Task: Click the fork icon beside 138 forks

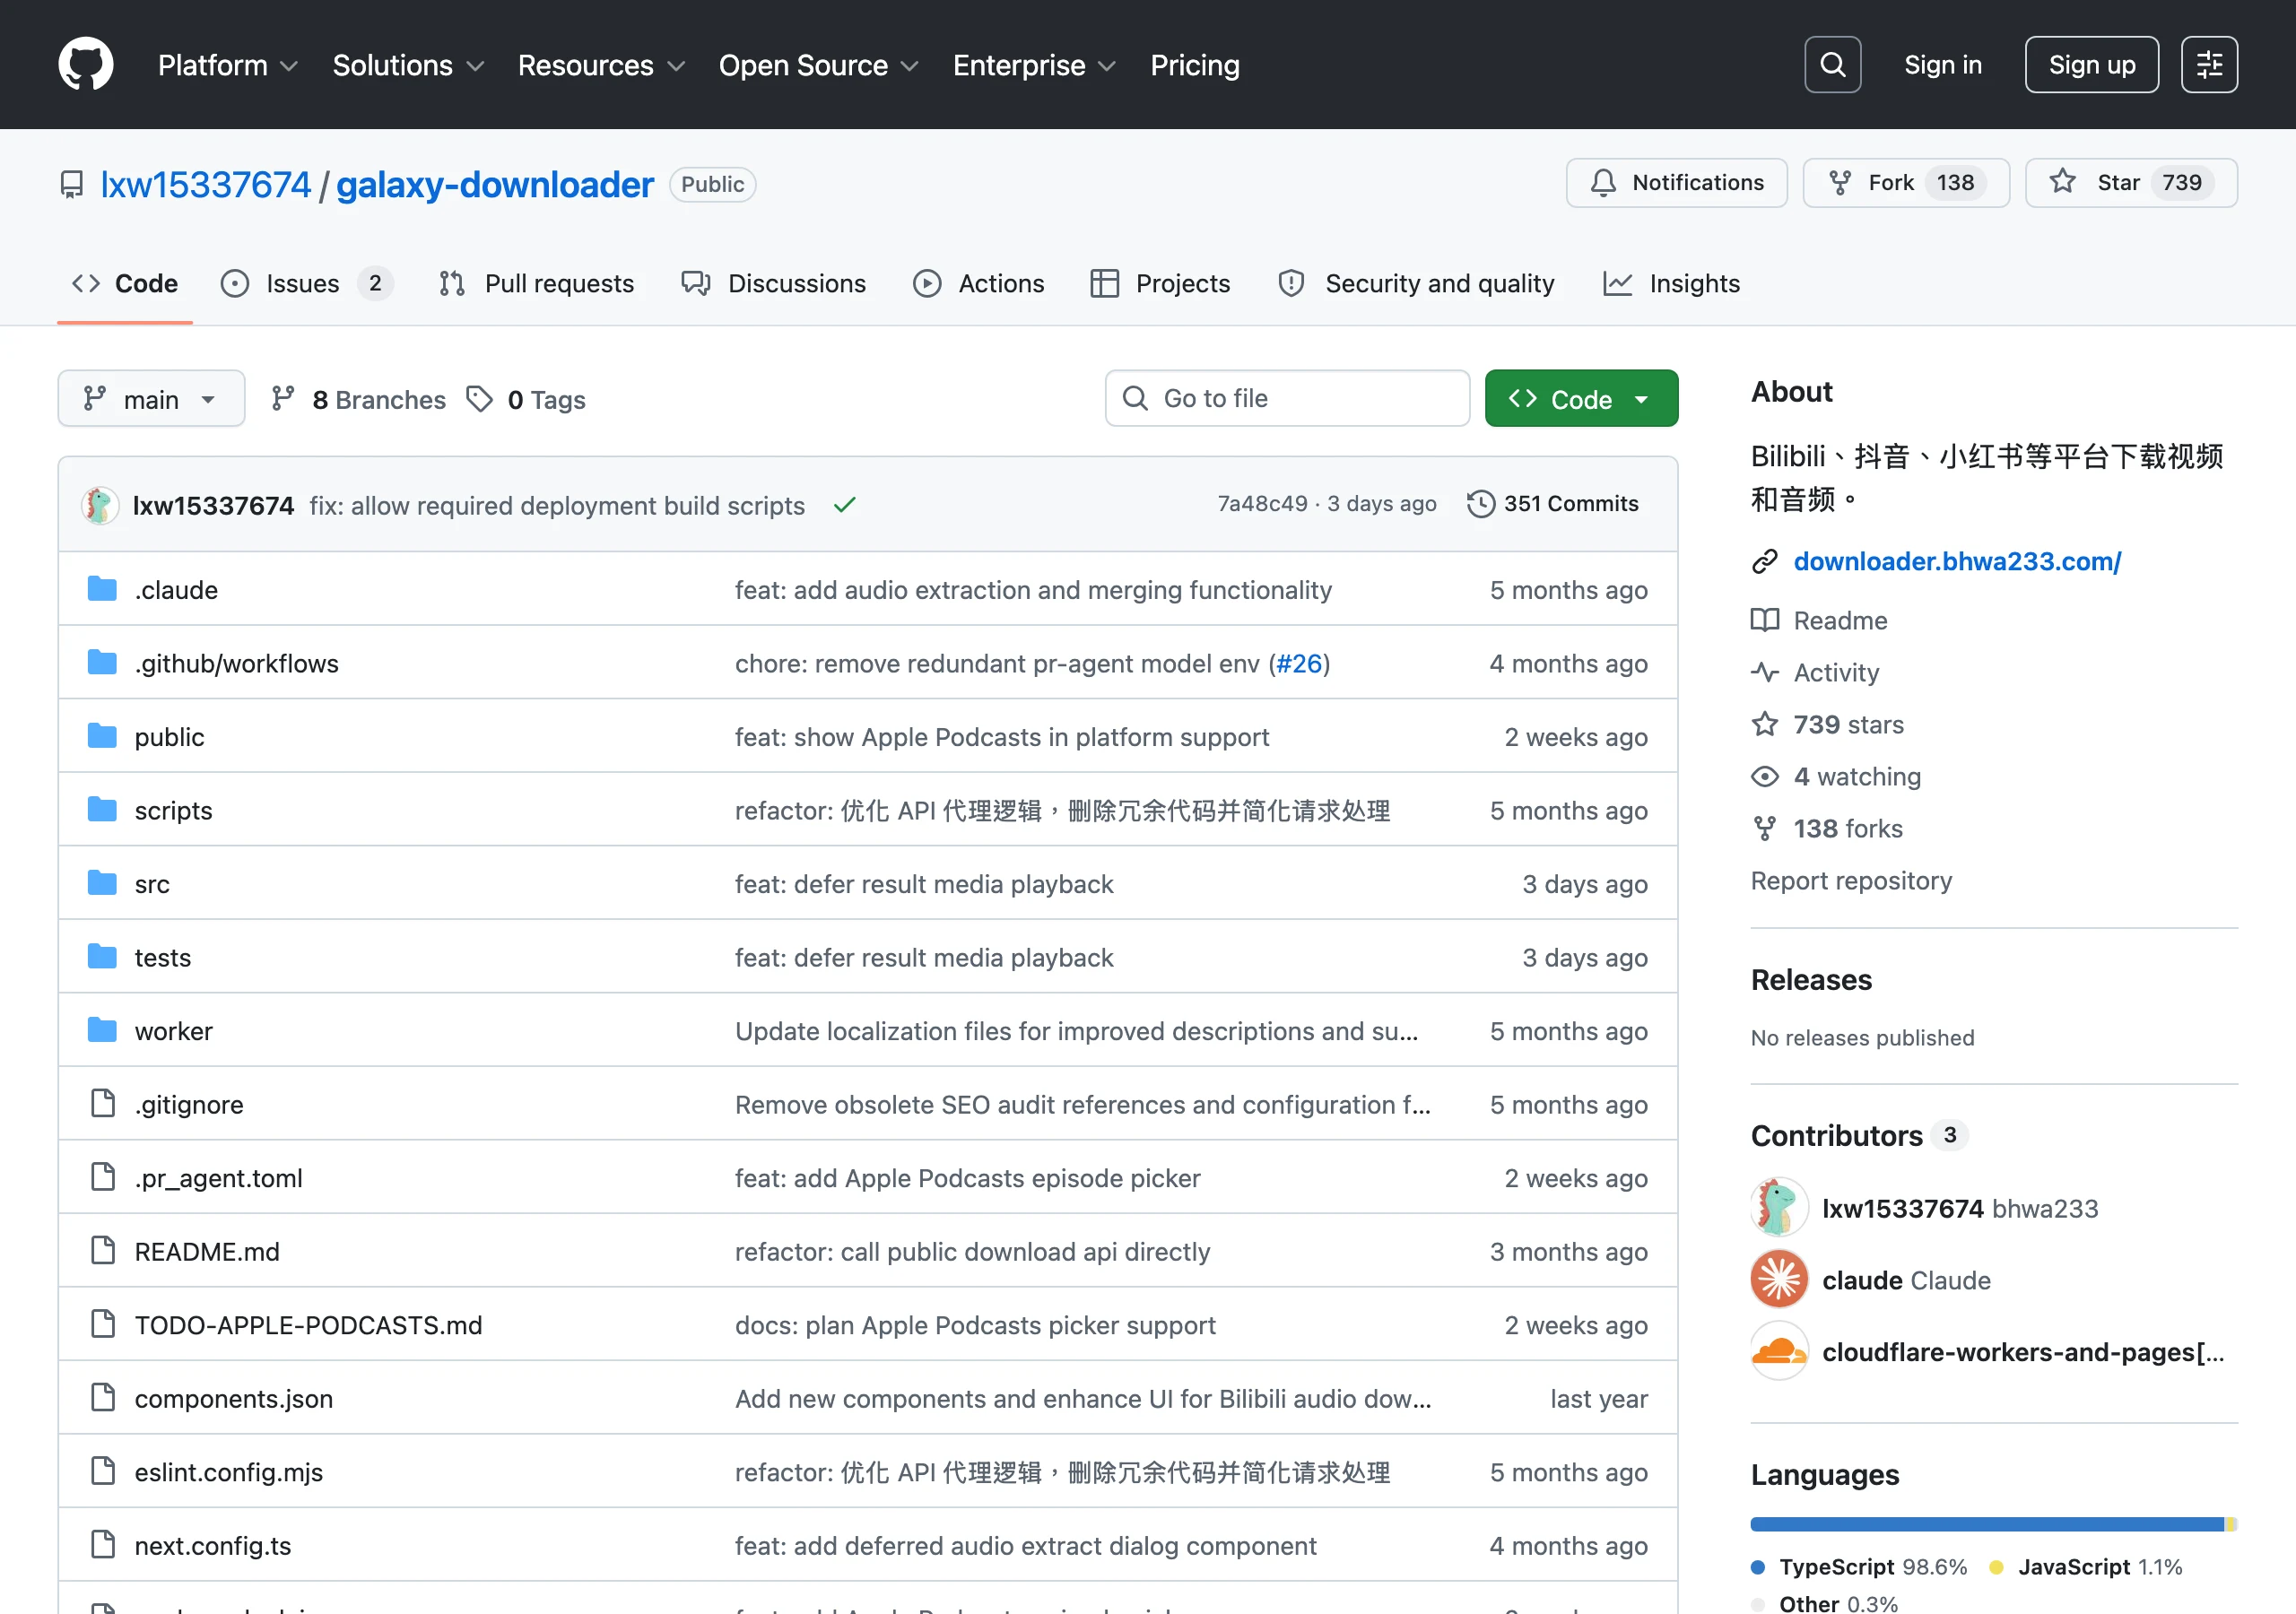Action: click(x=1765, y=828)
